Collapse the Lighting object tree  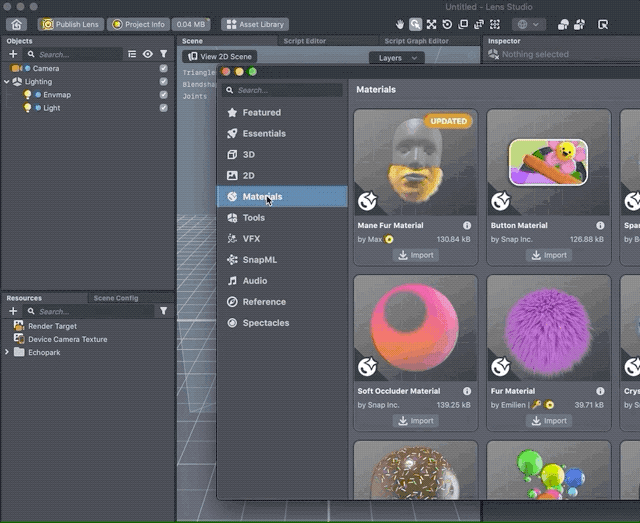point(6,81)
